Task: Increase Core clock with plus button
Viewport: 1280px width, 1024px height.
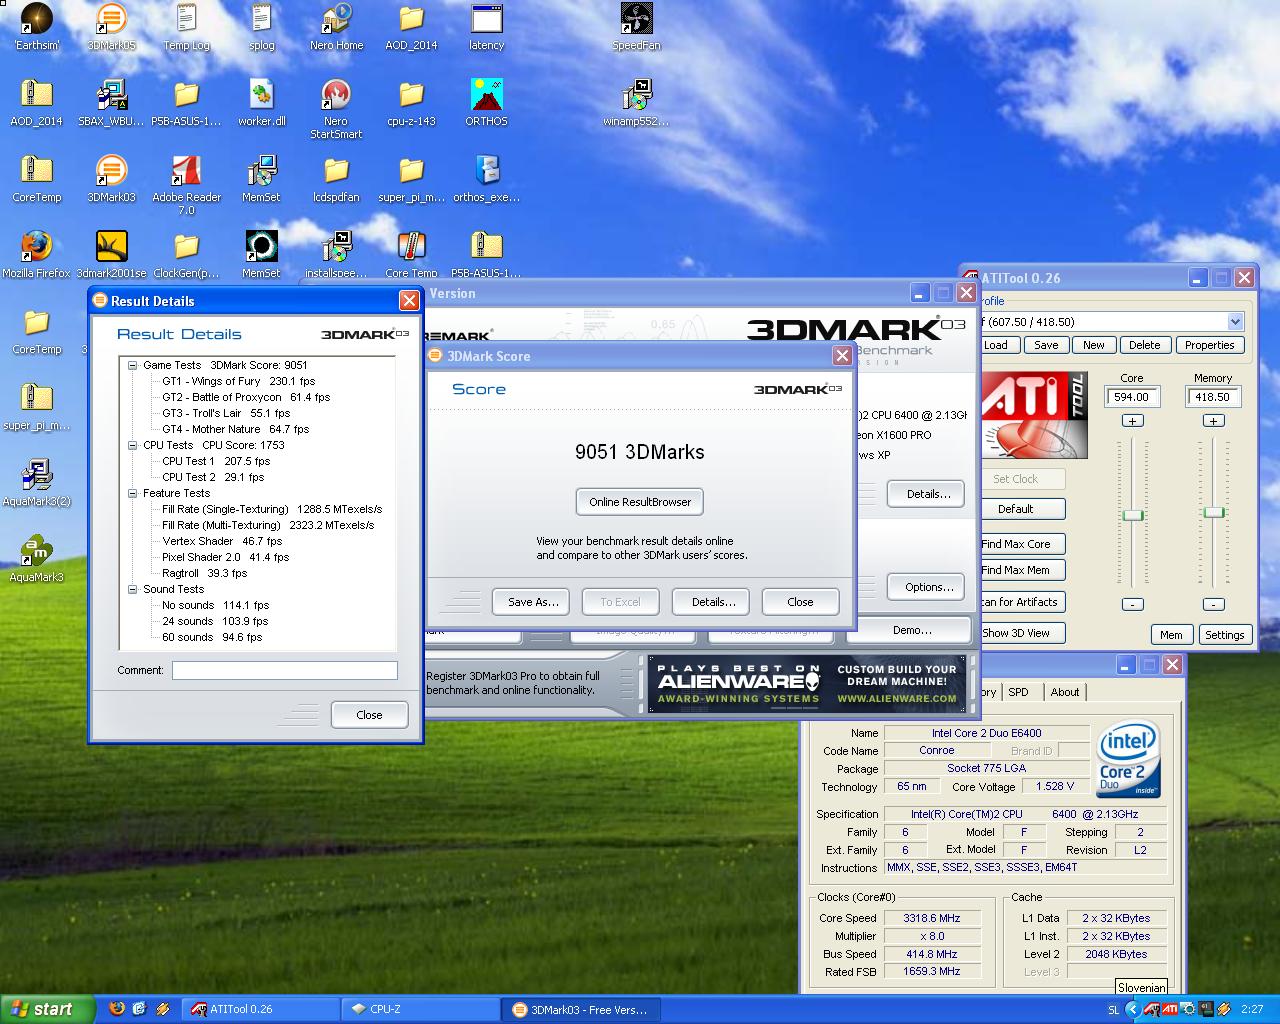Action: pyautogui.click(x=1132, y=421)
